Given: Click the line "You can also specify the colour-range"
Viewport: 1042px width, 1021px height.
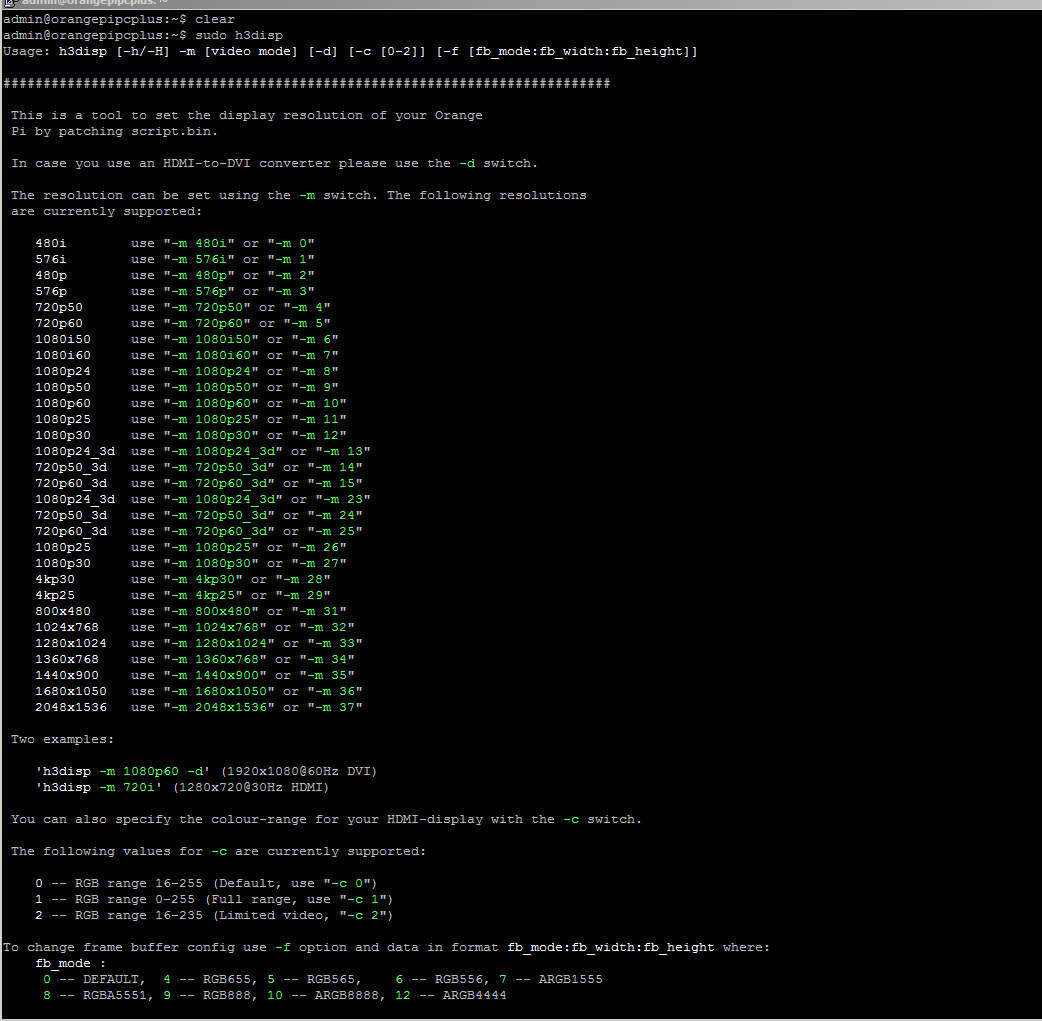Looking at the screenshot, I should click(x=326, y=819).
